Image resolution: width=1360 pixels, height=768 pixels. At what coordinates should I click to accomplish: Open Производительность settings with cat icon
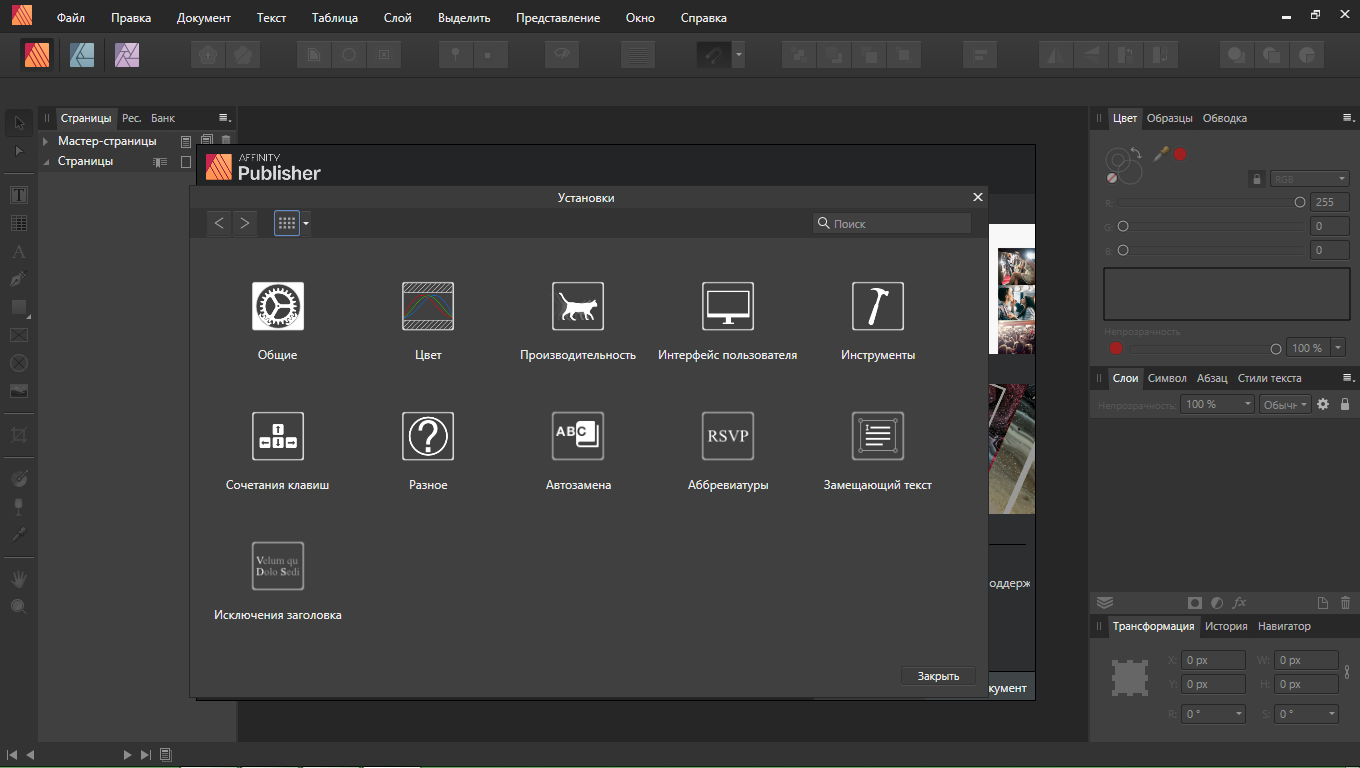click(x=578, y=306)
